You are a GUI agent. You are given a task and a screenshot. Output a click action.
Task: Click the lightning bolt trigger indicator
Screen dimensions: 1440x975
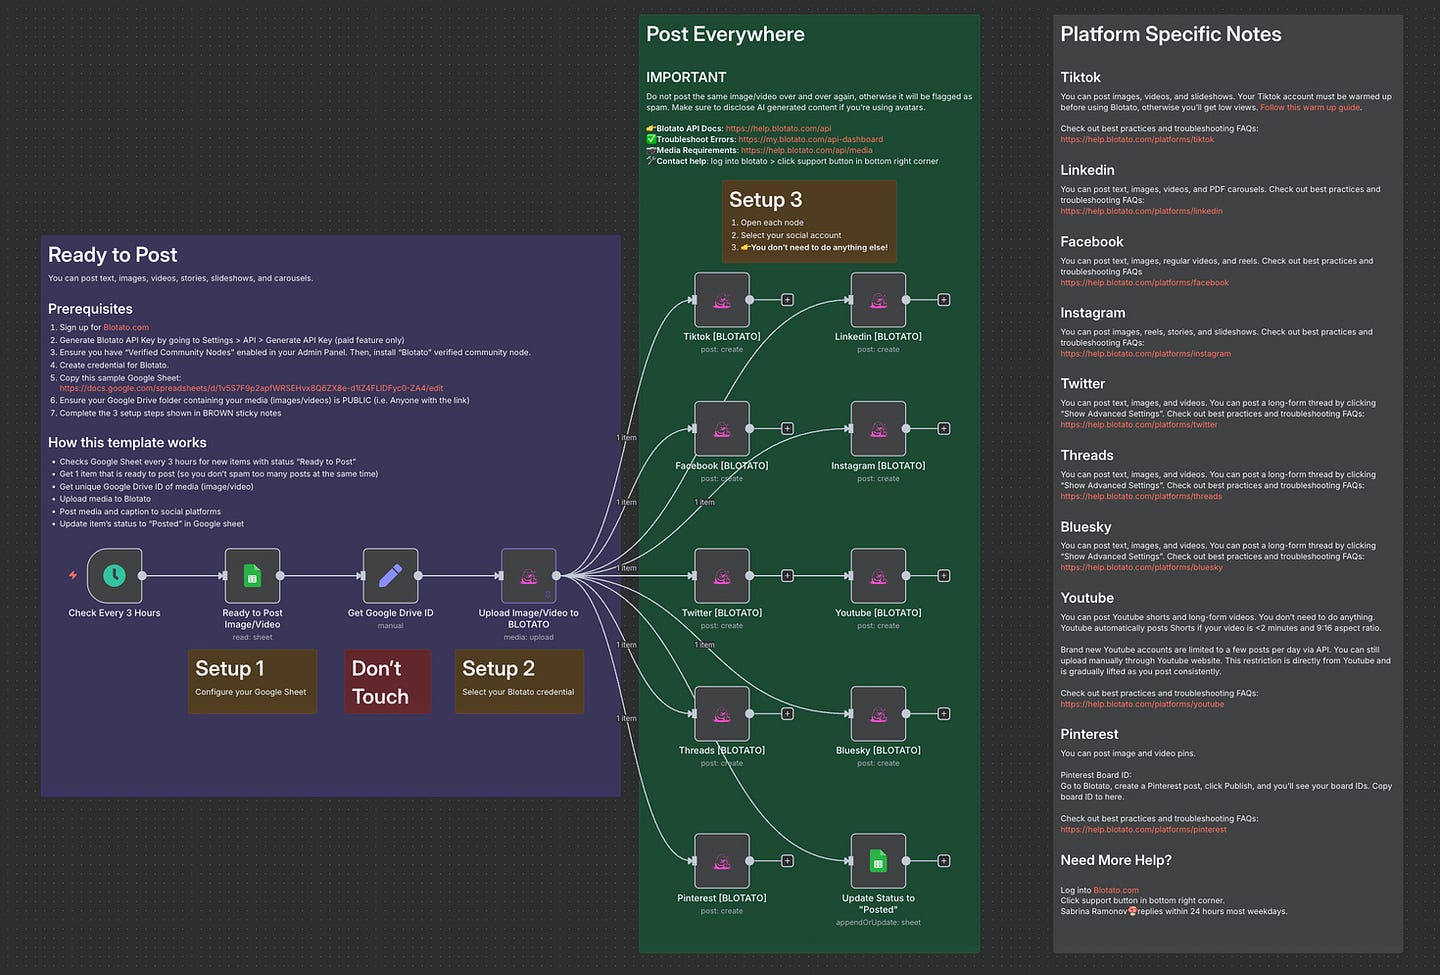pos(73,575)
